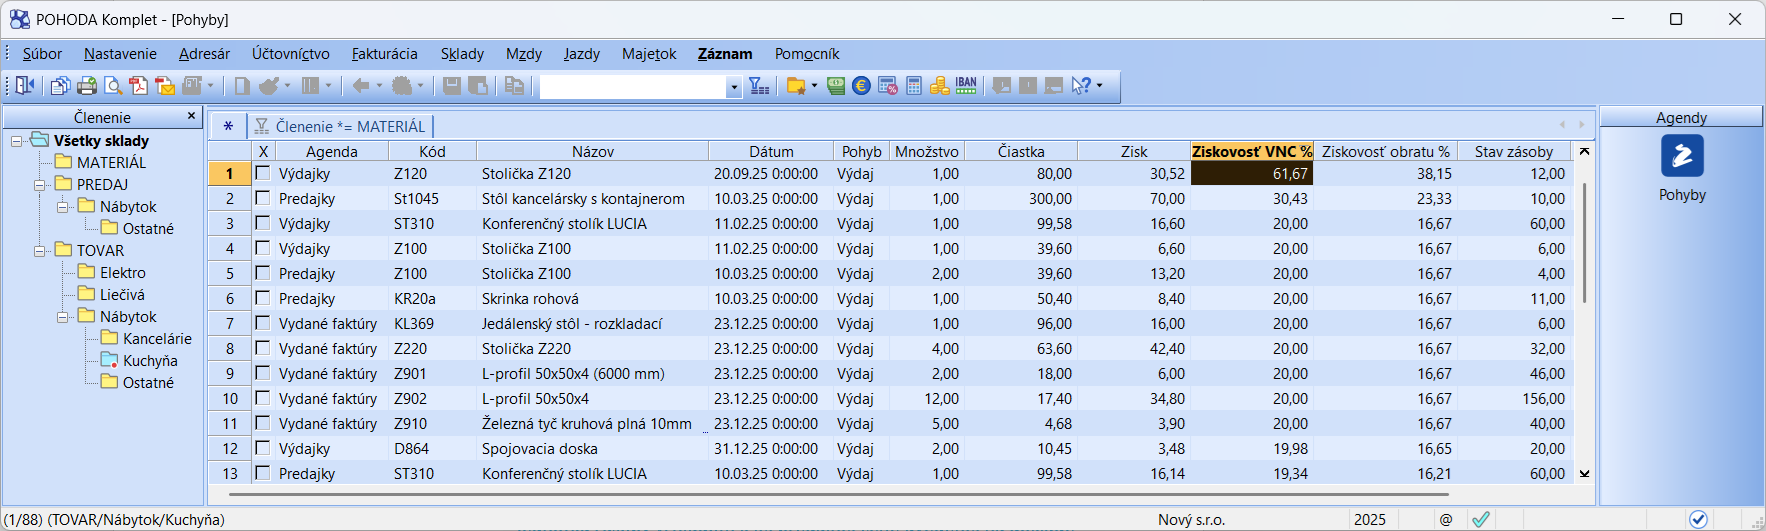Viewport: 1766px width, 531px height.
Task: Mark checkbox for row 13 Konferenčný stolík
Action: 263,473
